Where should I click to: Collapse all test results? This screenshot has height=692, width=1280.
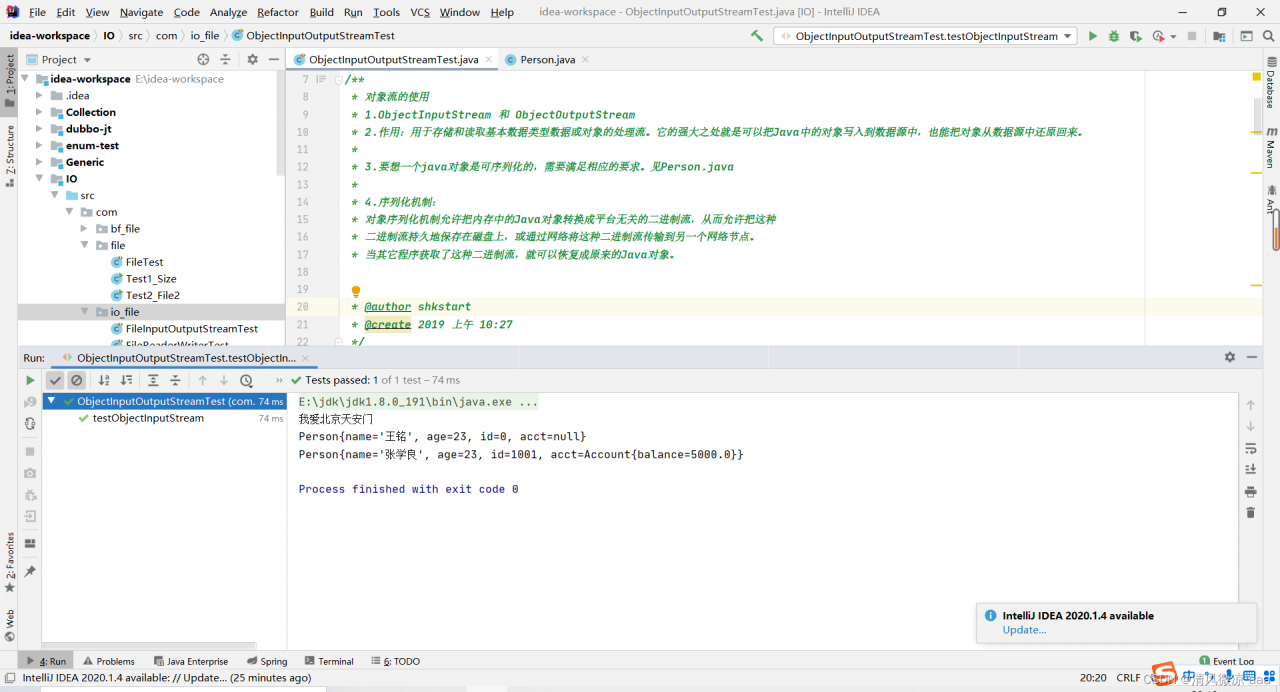click(175, 380)
